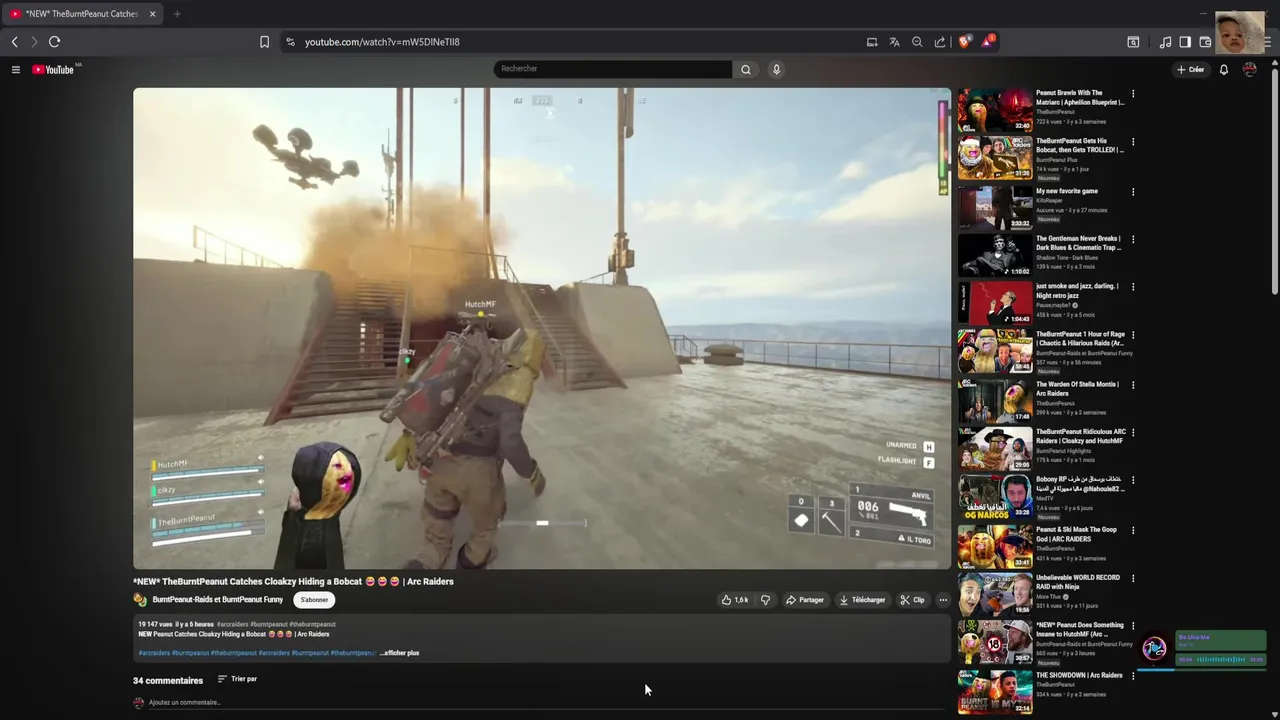Click the share page icon in address bar
The height and width of the screenshot is (720, 1280).
(x=940, y=42)
